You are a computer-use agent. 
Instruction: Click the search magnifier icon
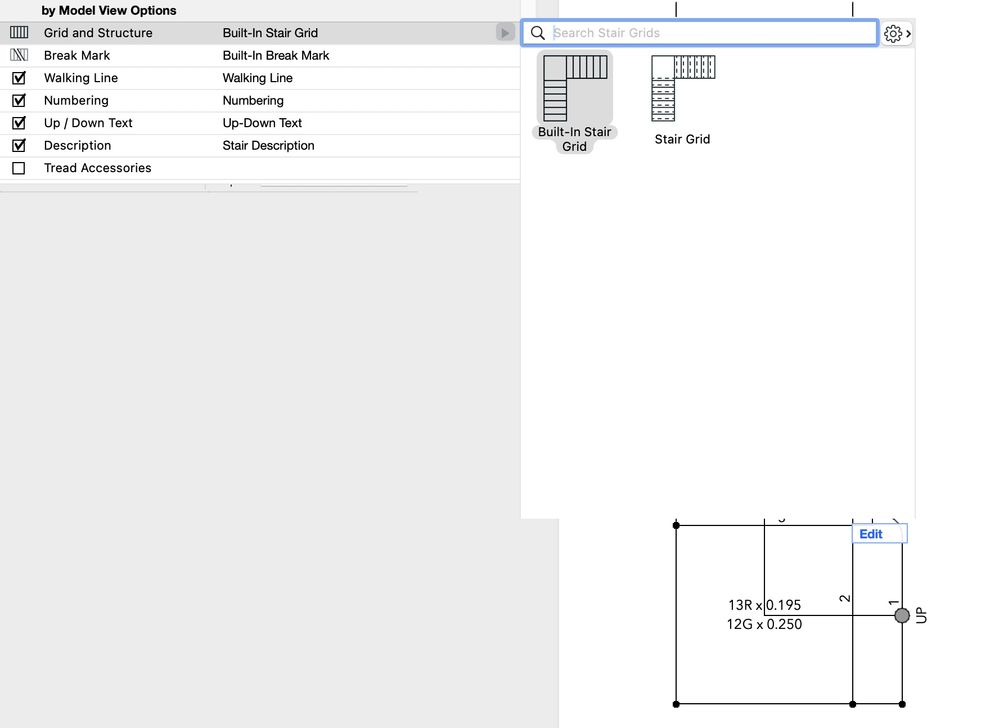click(538, 33)
